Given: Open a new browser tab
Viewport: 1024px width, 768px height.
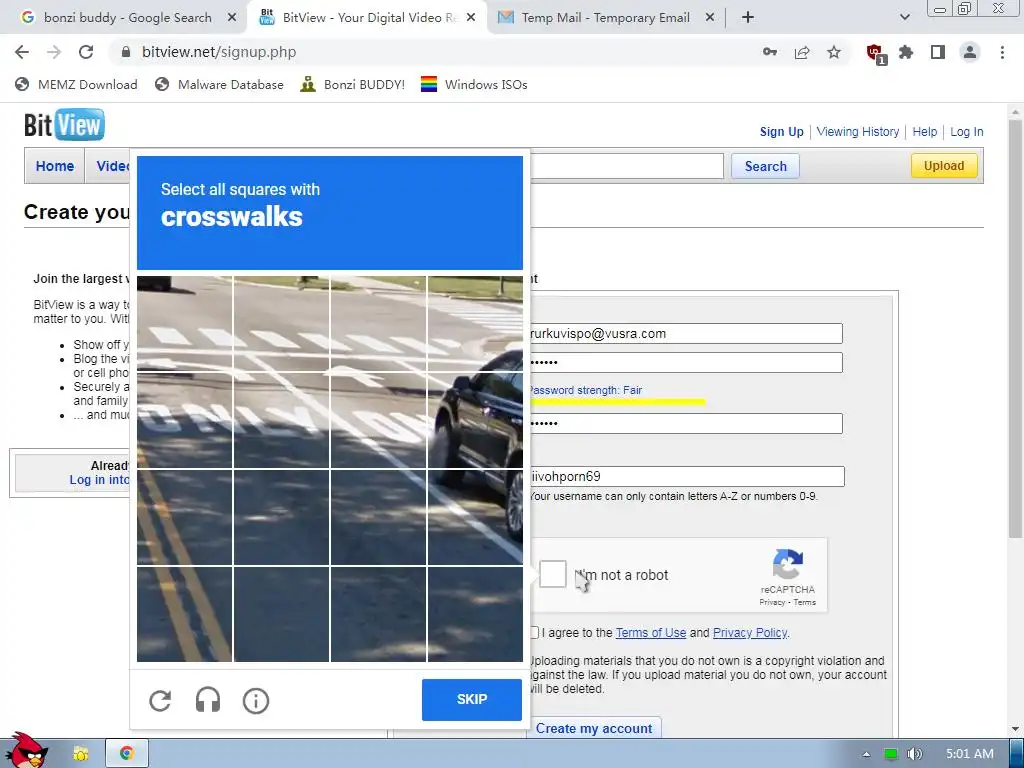Looking at the screenshot, I should pos(748,18).
